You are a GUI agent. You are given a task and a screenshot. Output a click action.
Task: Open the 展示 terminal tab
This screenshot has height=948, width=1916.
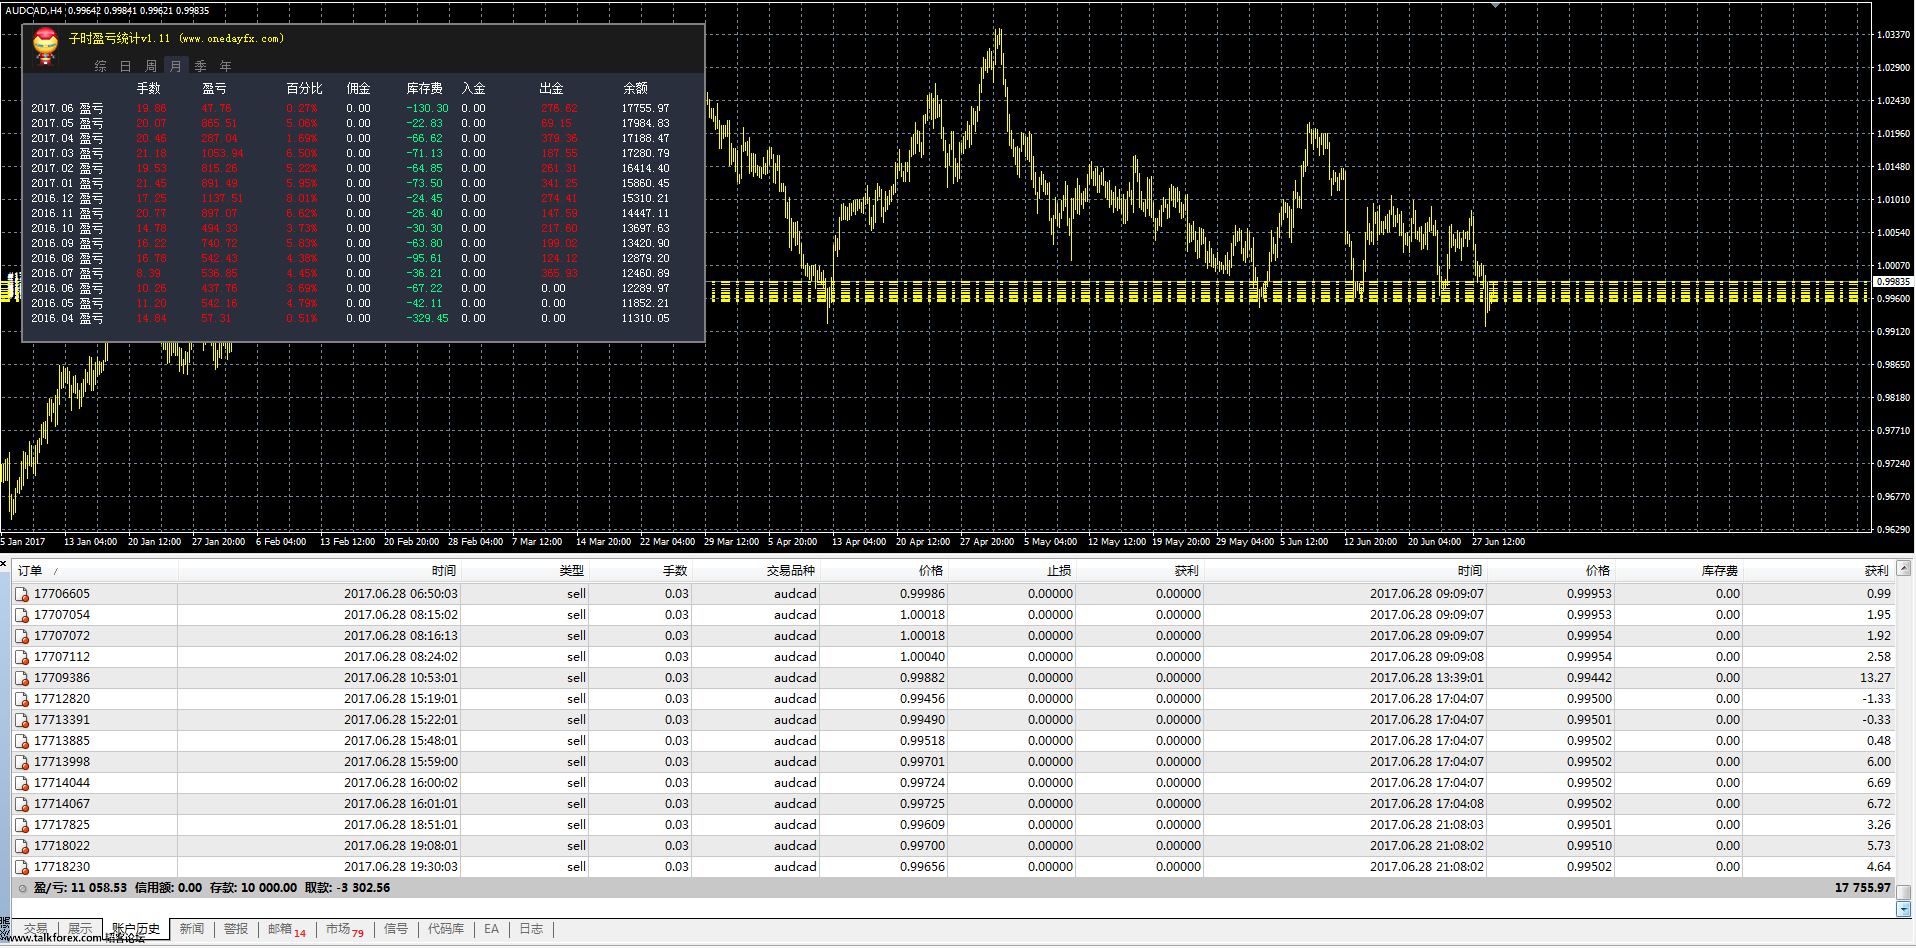pos(80,929)
